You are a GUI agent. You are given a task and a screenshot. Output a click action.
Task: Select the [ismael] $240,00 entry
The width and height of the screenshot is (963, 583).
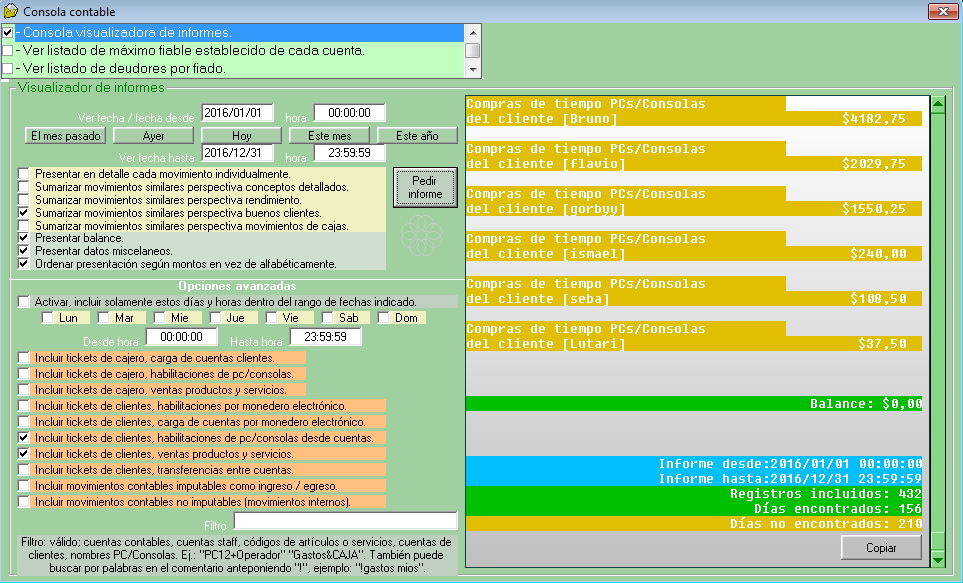pyautogui.click(x=694, y=246)
